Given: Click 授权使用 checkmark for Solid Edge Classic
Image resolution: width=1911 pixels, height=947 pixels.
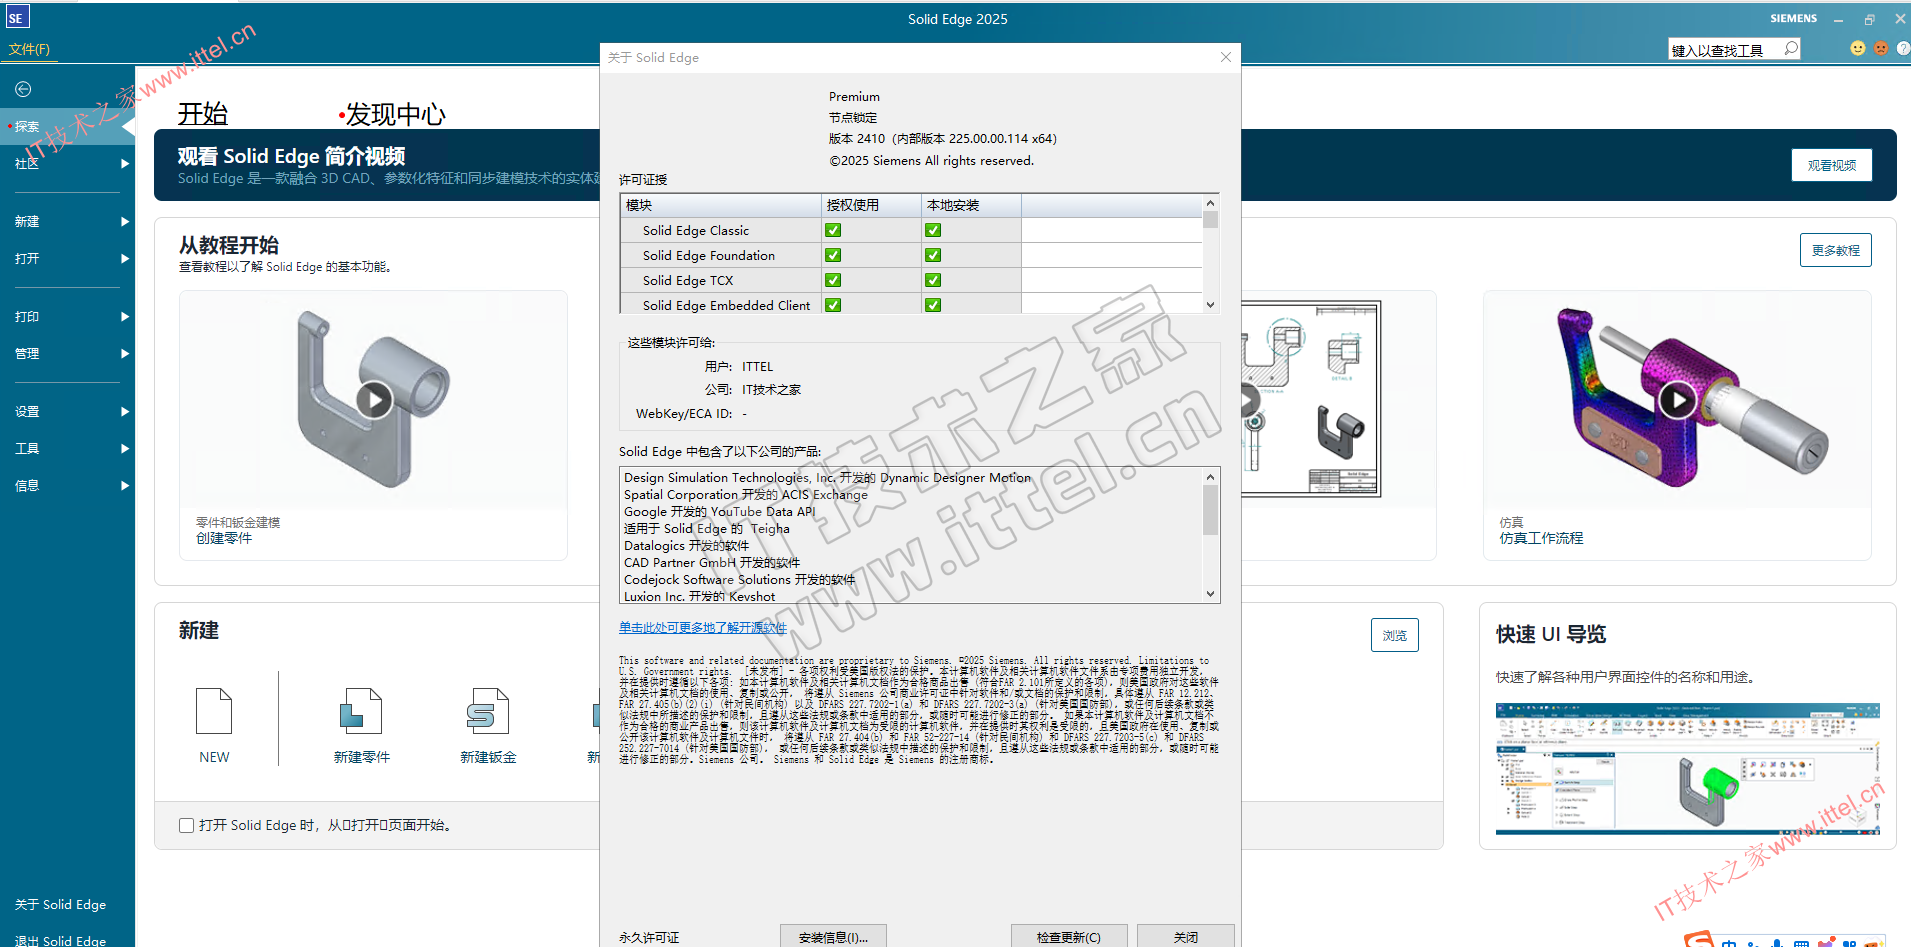Looking at the screenshot, I should (x=833, y=230).
